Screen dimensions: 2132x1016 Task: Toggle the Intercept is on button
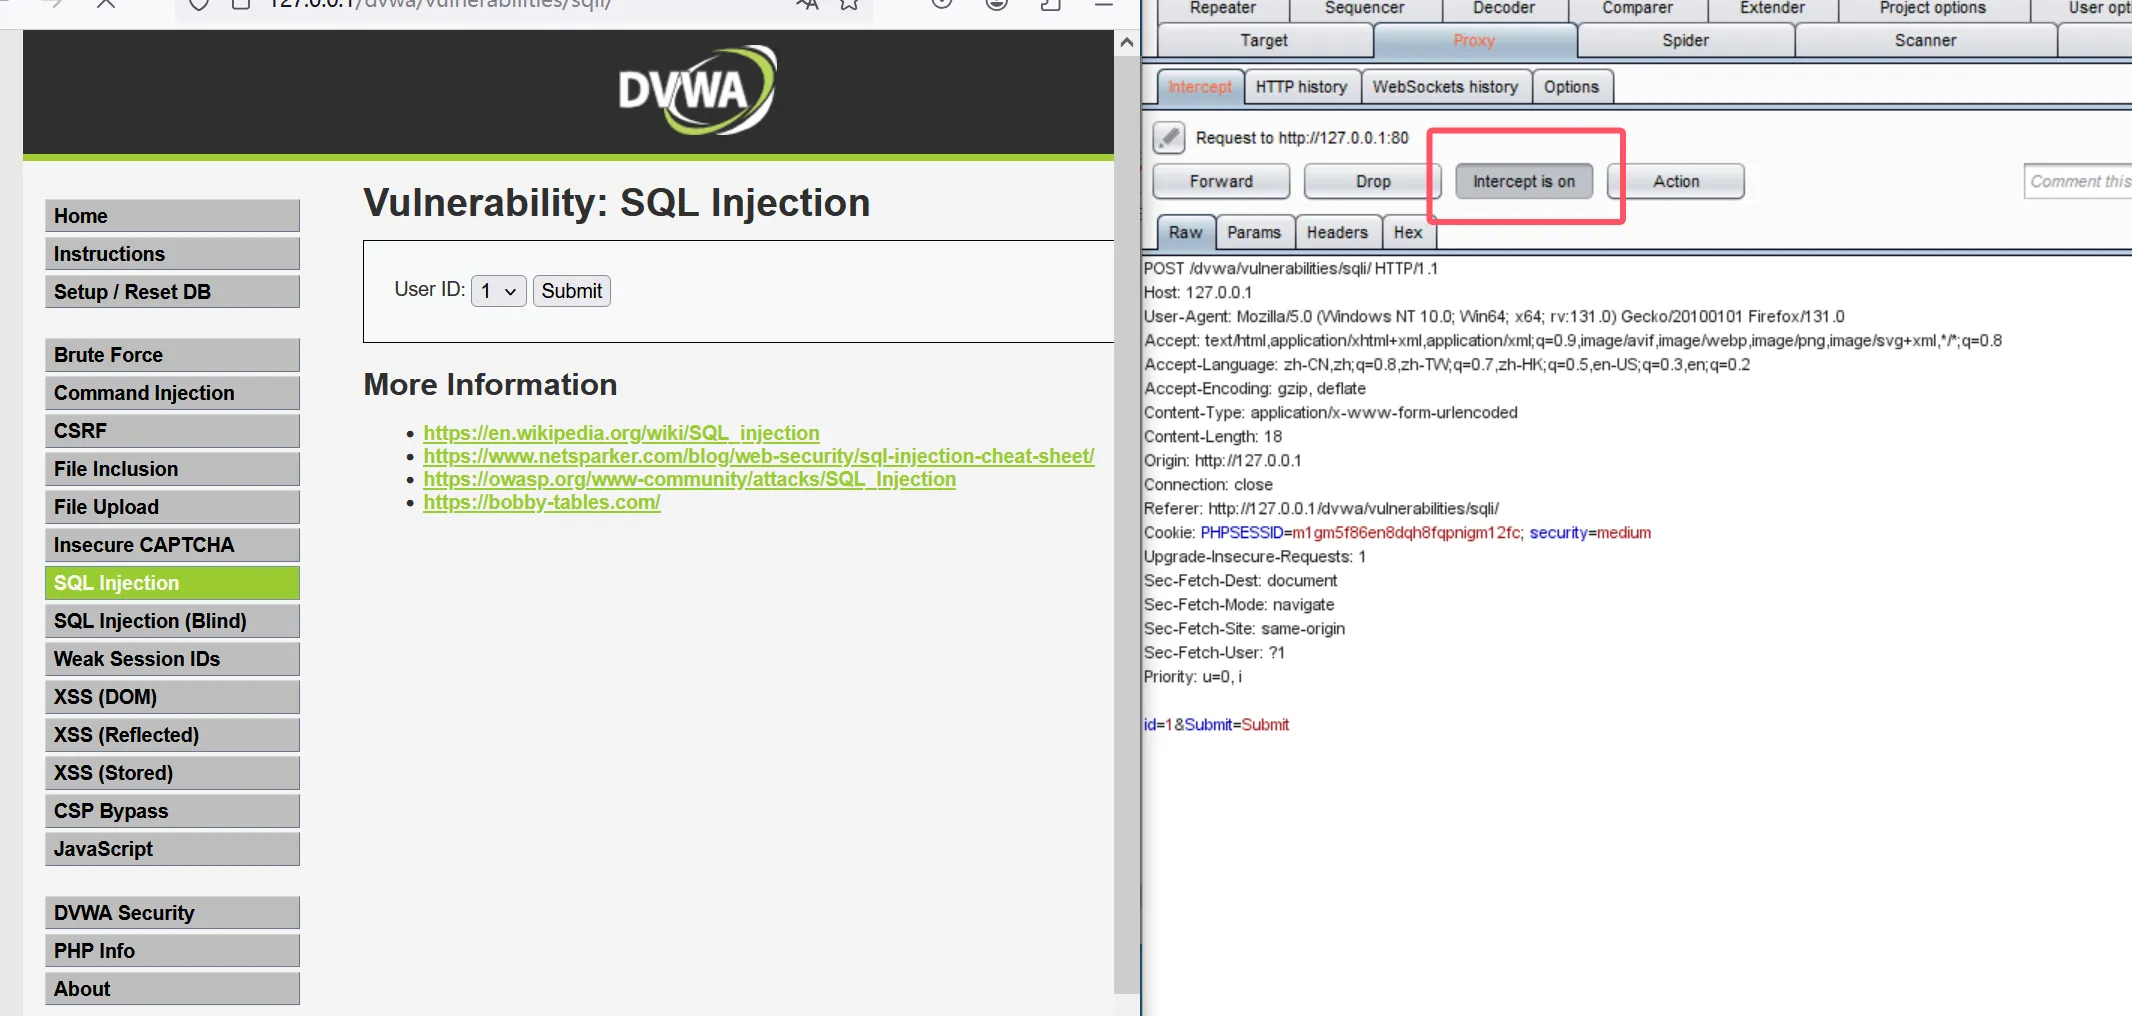click(1523, 181)
